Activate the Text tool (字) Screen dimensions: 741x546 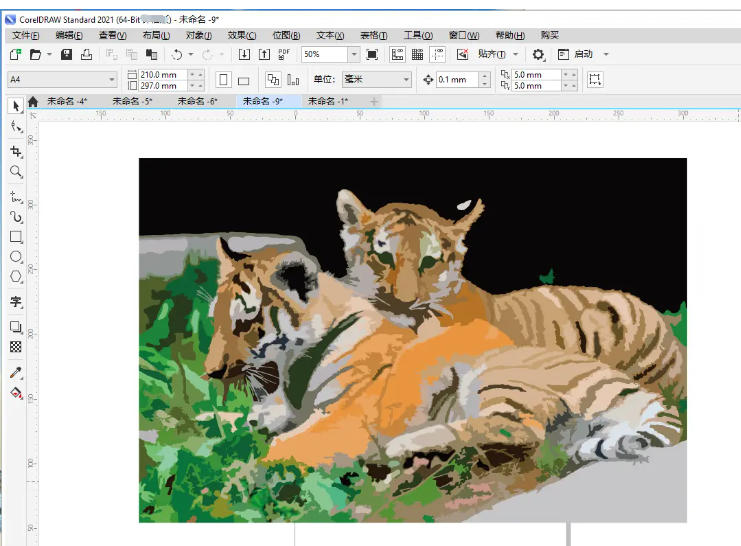pyautogui.click(x=15, y=301)
